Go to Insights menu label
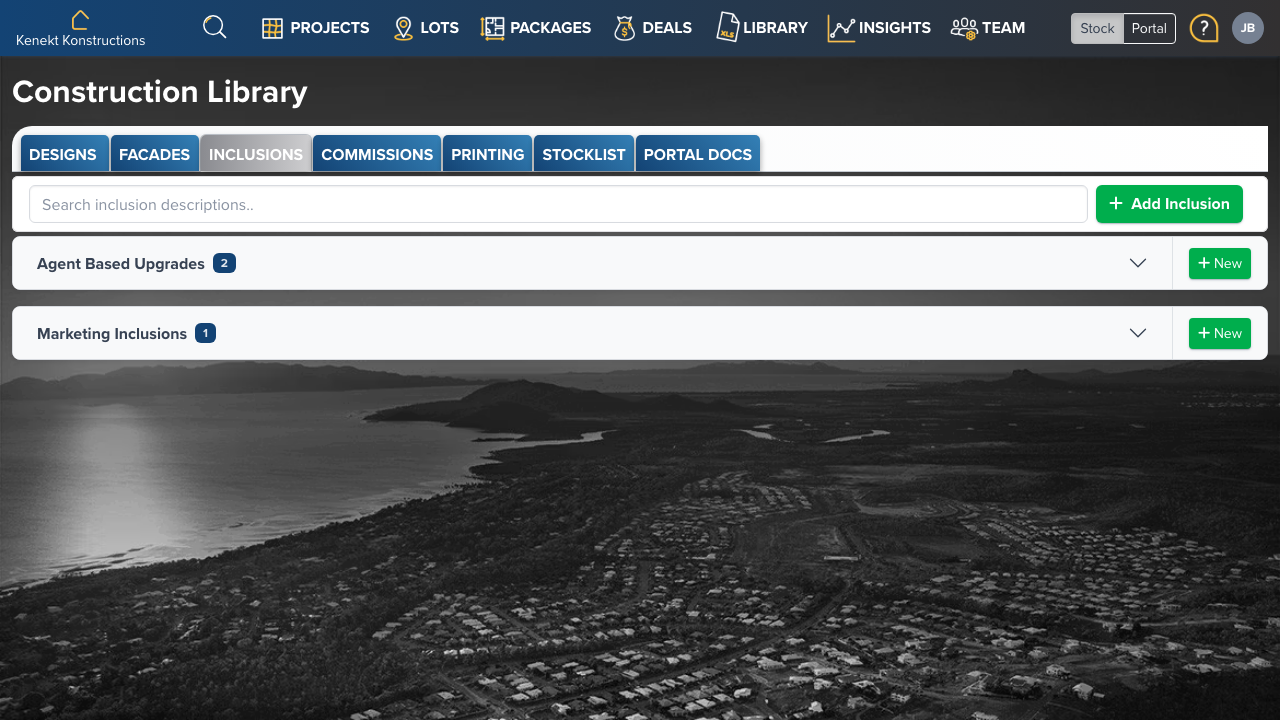 (895, 28)
